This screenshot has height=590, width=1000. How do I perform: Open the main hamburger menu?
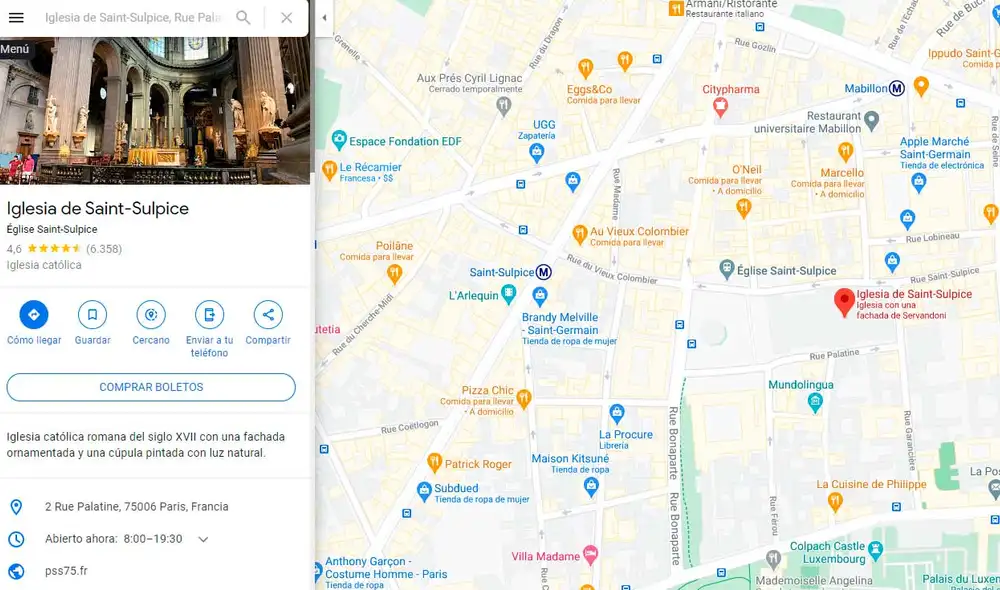pos(16,17)
